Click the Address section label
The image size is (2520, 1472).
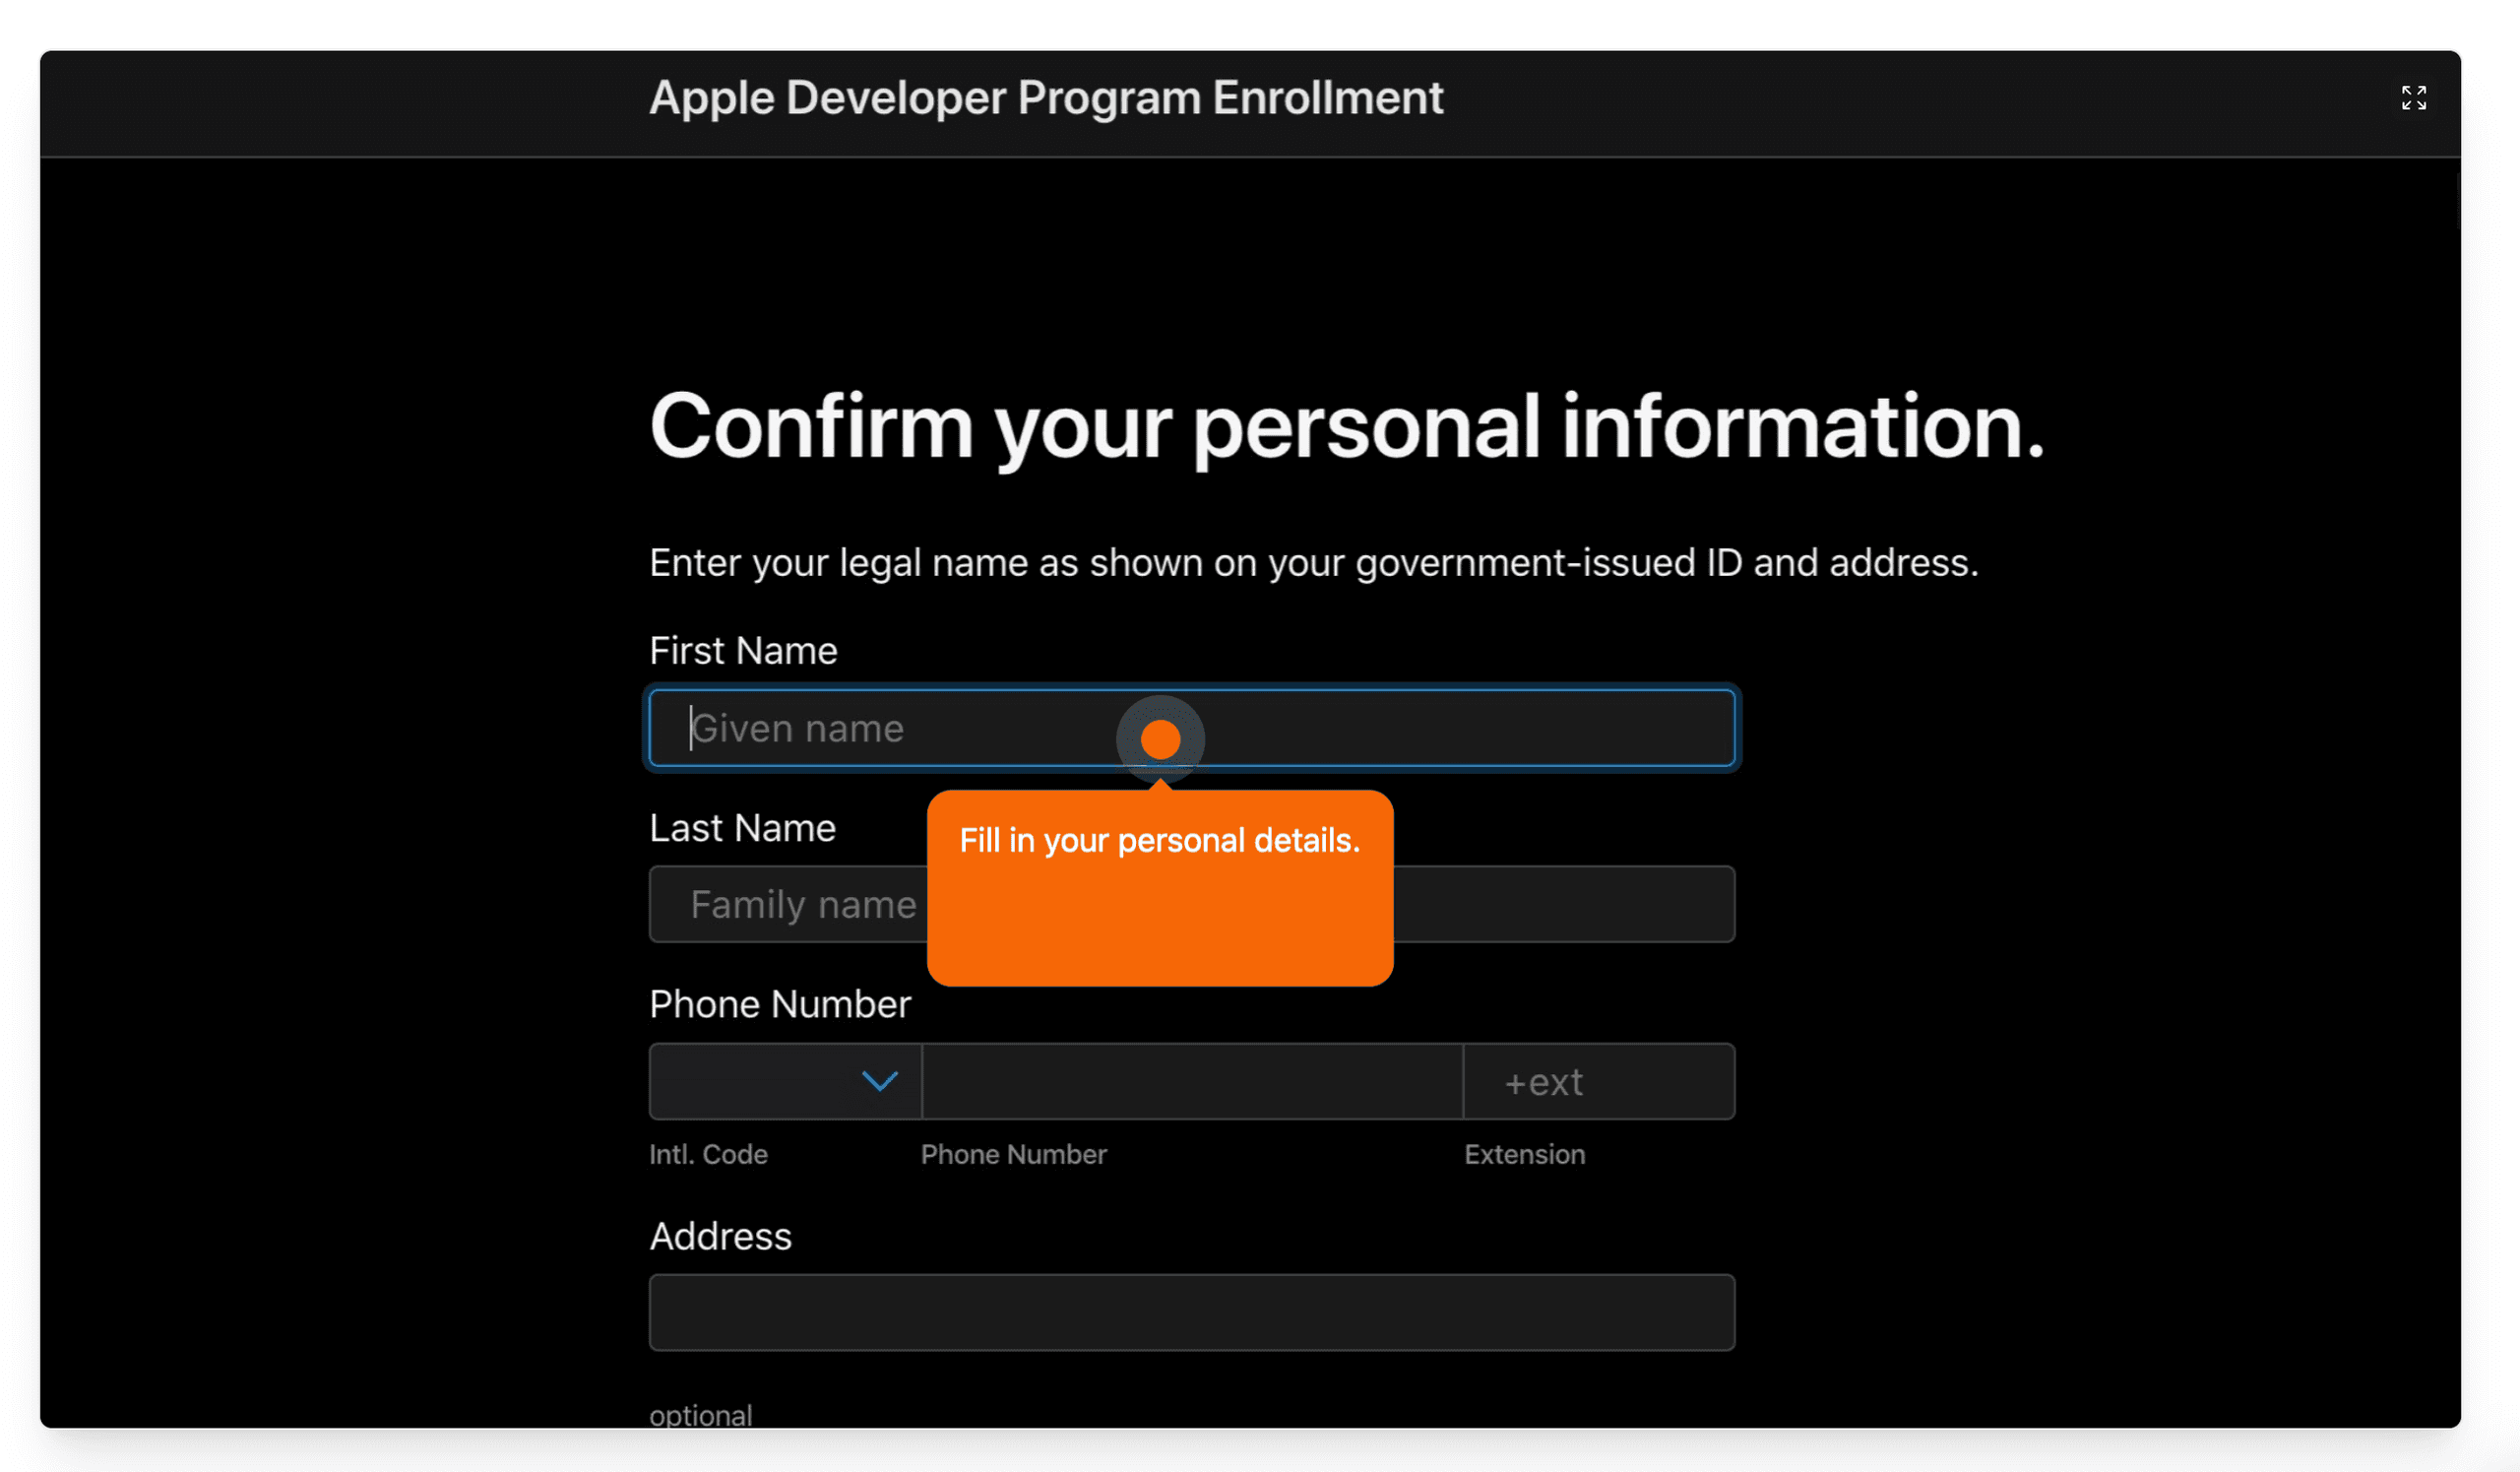click(720, 1236)
